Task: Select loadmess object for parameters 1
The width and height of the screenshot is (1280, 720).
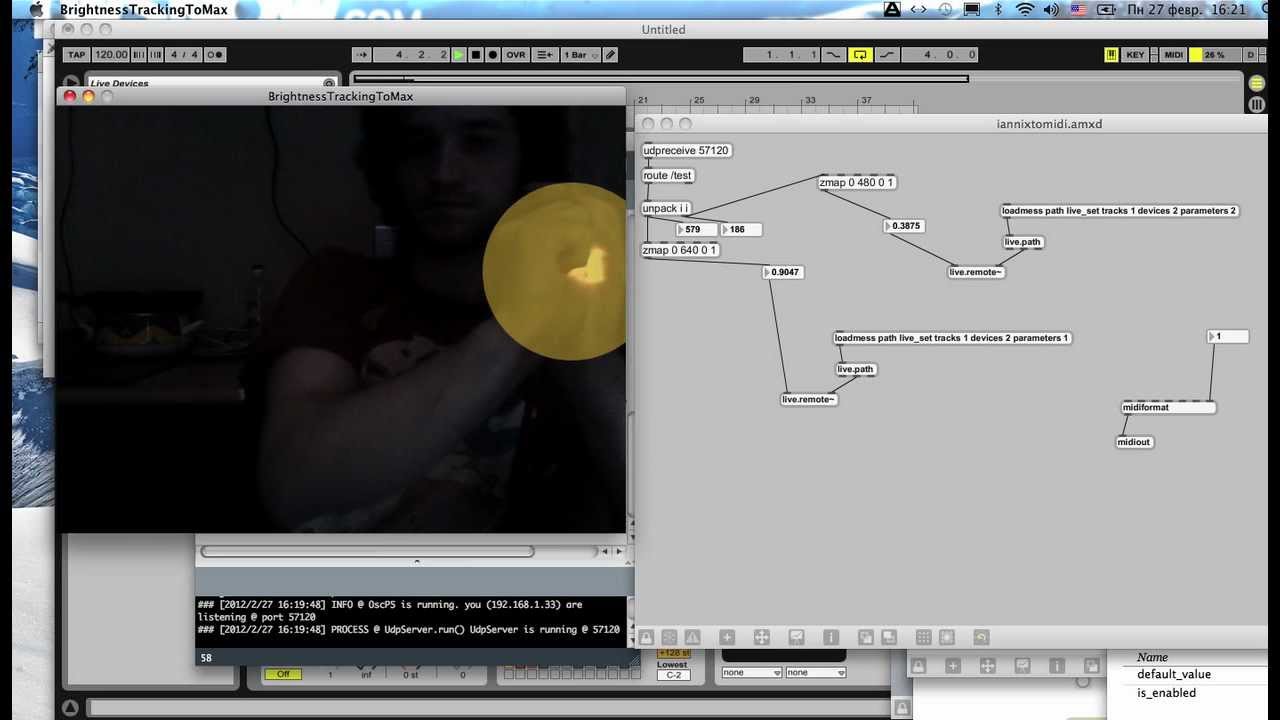Action: (952, 338)
